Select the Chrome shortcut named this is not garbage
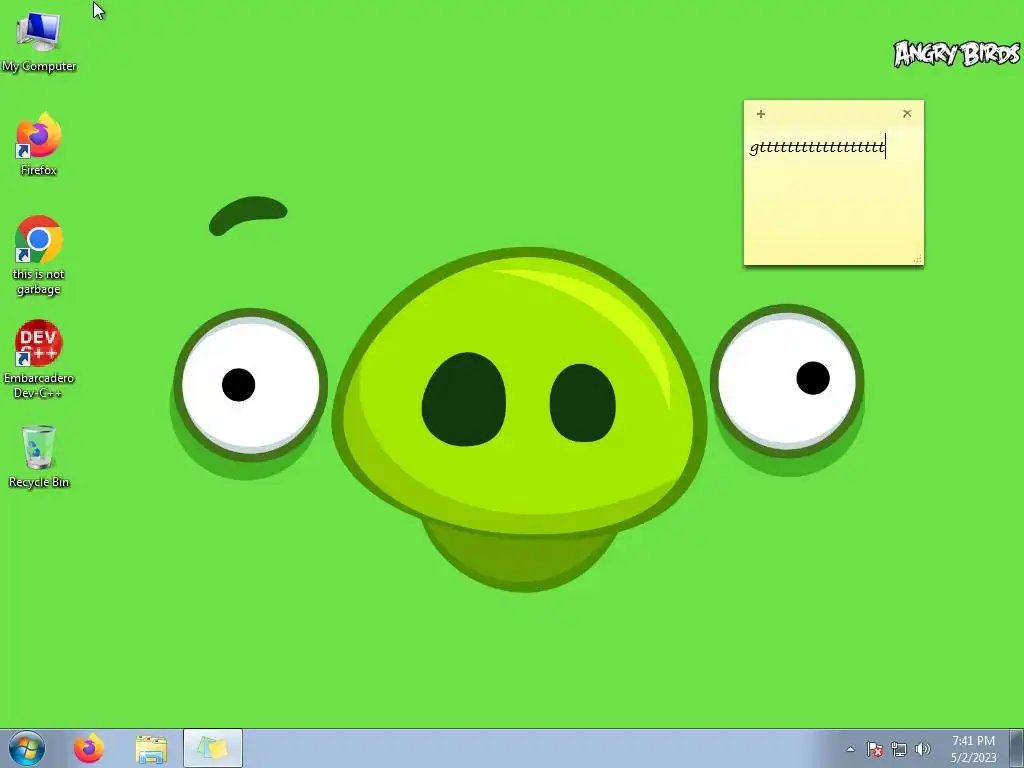The width and height of the screenshot is (1024, 768). click(39, 255)
